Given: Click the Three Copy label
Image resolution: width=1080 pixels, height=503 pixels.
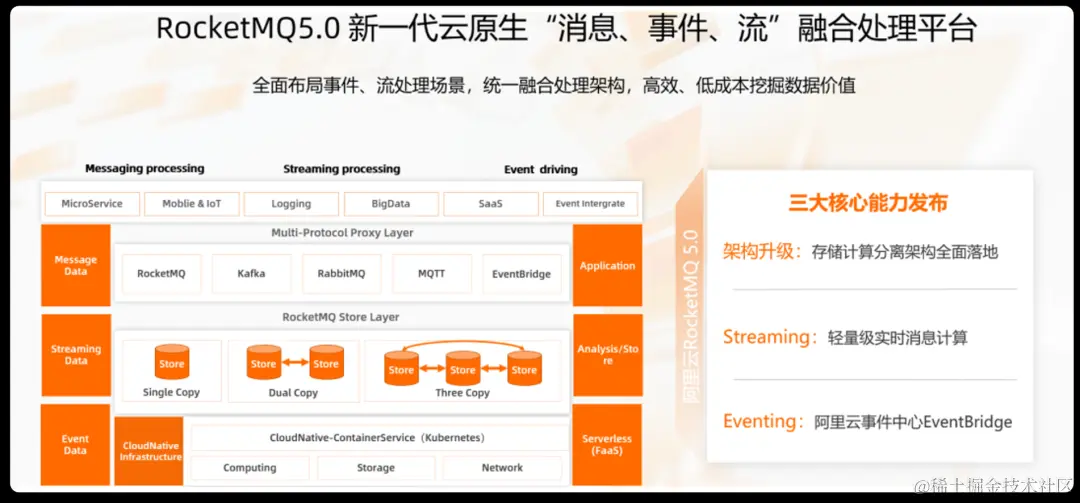Looking at the screenshot, I should (x=463, y=393).
